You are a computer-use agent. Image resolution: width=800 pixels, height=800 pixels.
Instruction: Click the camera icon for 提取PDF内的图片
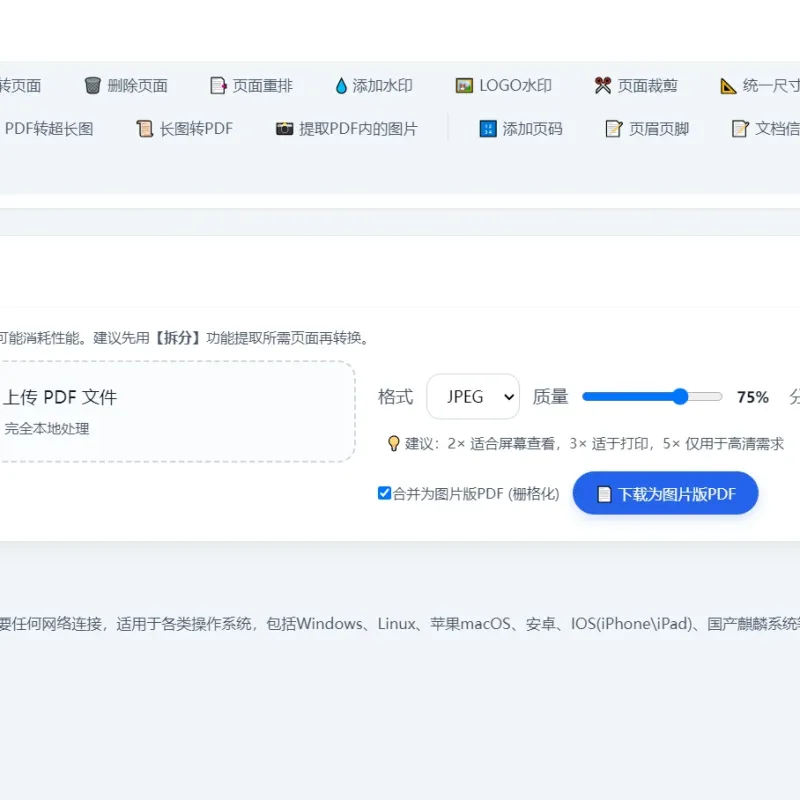(285, 129)
